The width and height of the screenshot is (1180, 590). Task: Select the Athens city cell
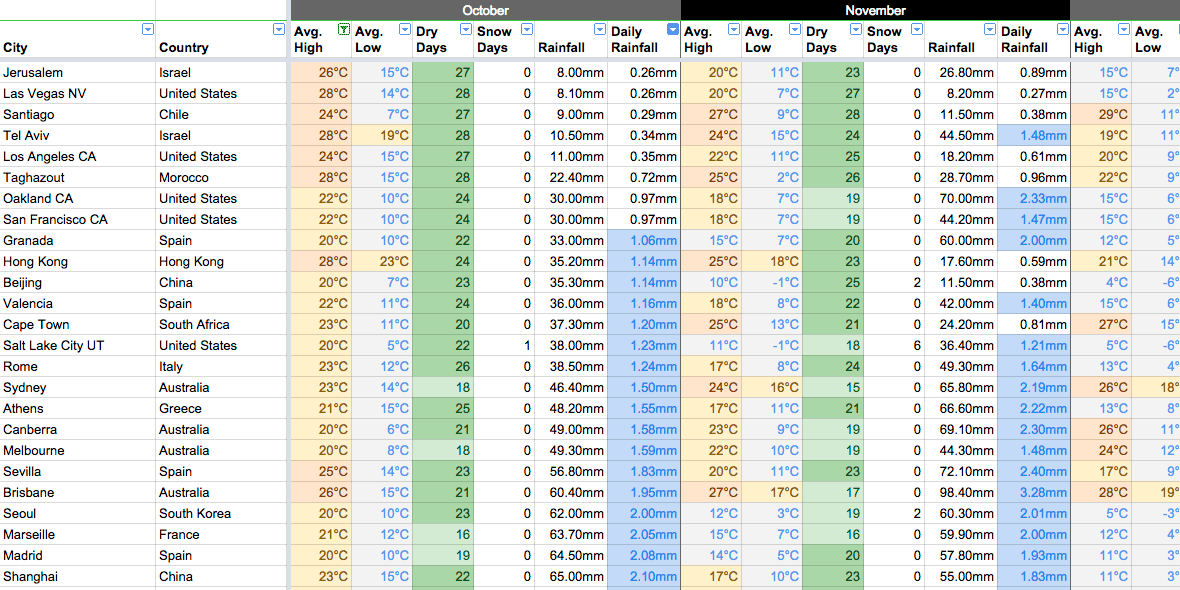point(78,409)
